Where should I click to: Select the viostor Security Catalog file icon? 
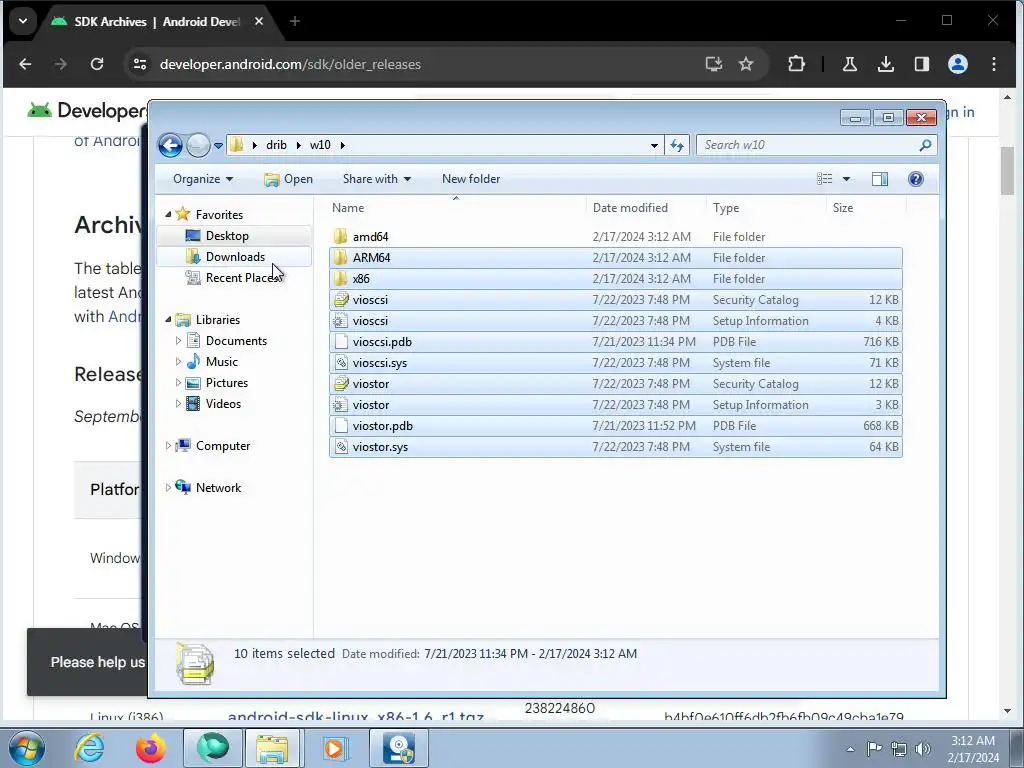[x=340, y=383]
